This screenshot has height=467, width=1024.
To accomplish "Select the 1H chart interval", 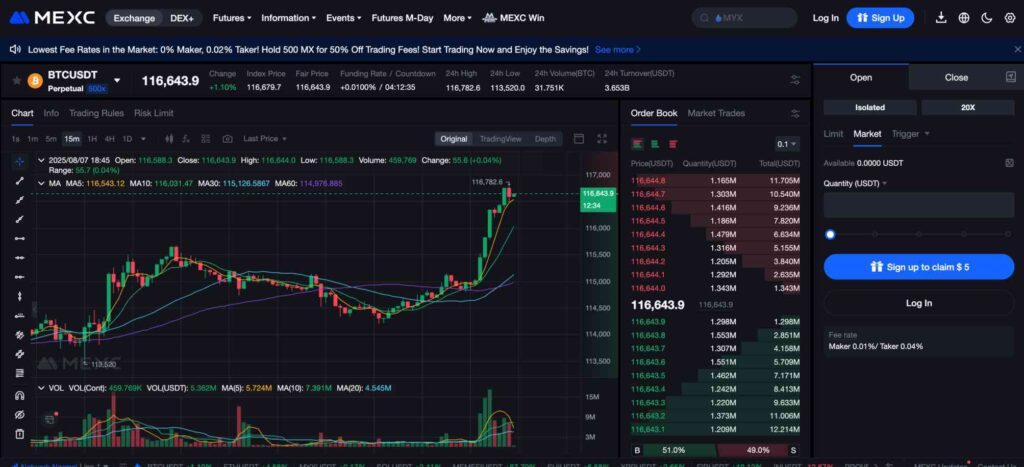I will pos(92,138).
